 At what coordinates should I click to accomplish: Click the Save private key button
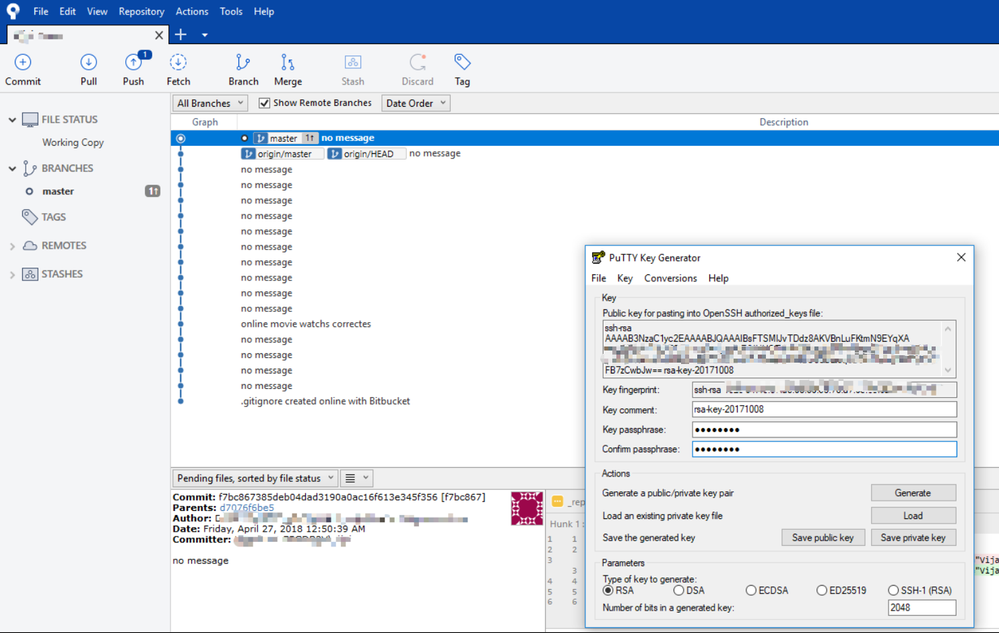[x=912, y=538]
